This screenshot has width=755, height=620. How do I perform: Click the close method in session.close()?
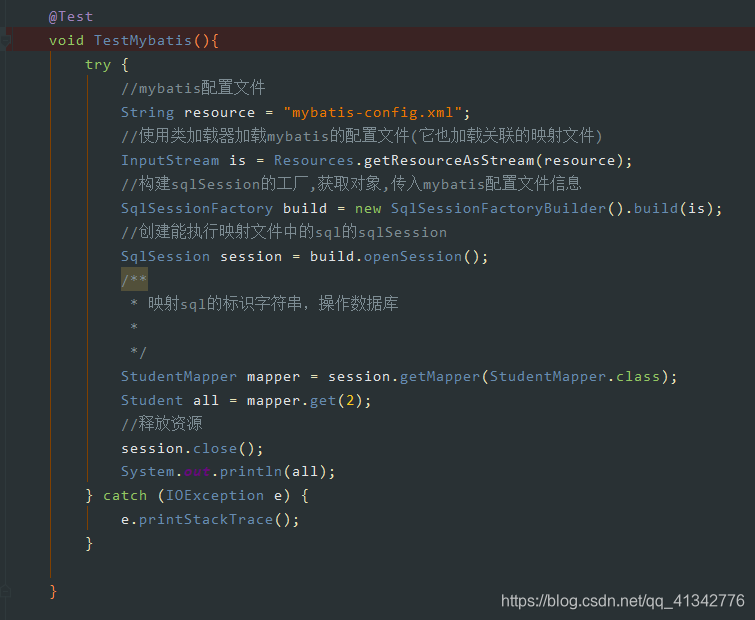215,449
